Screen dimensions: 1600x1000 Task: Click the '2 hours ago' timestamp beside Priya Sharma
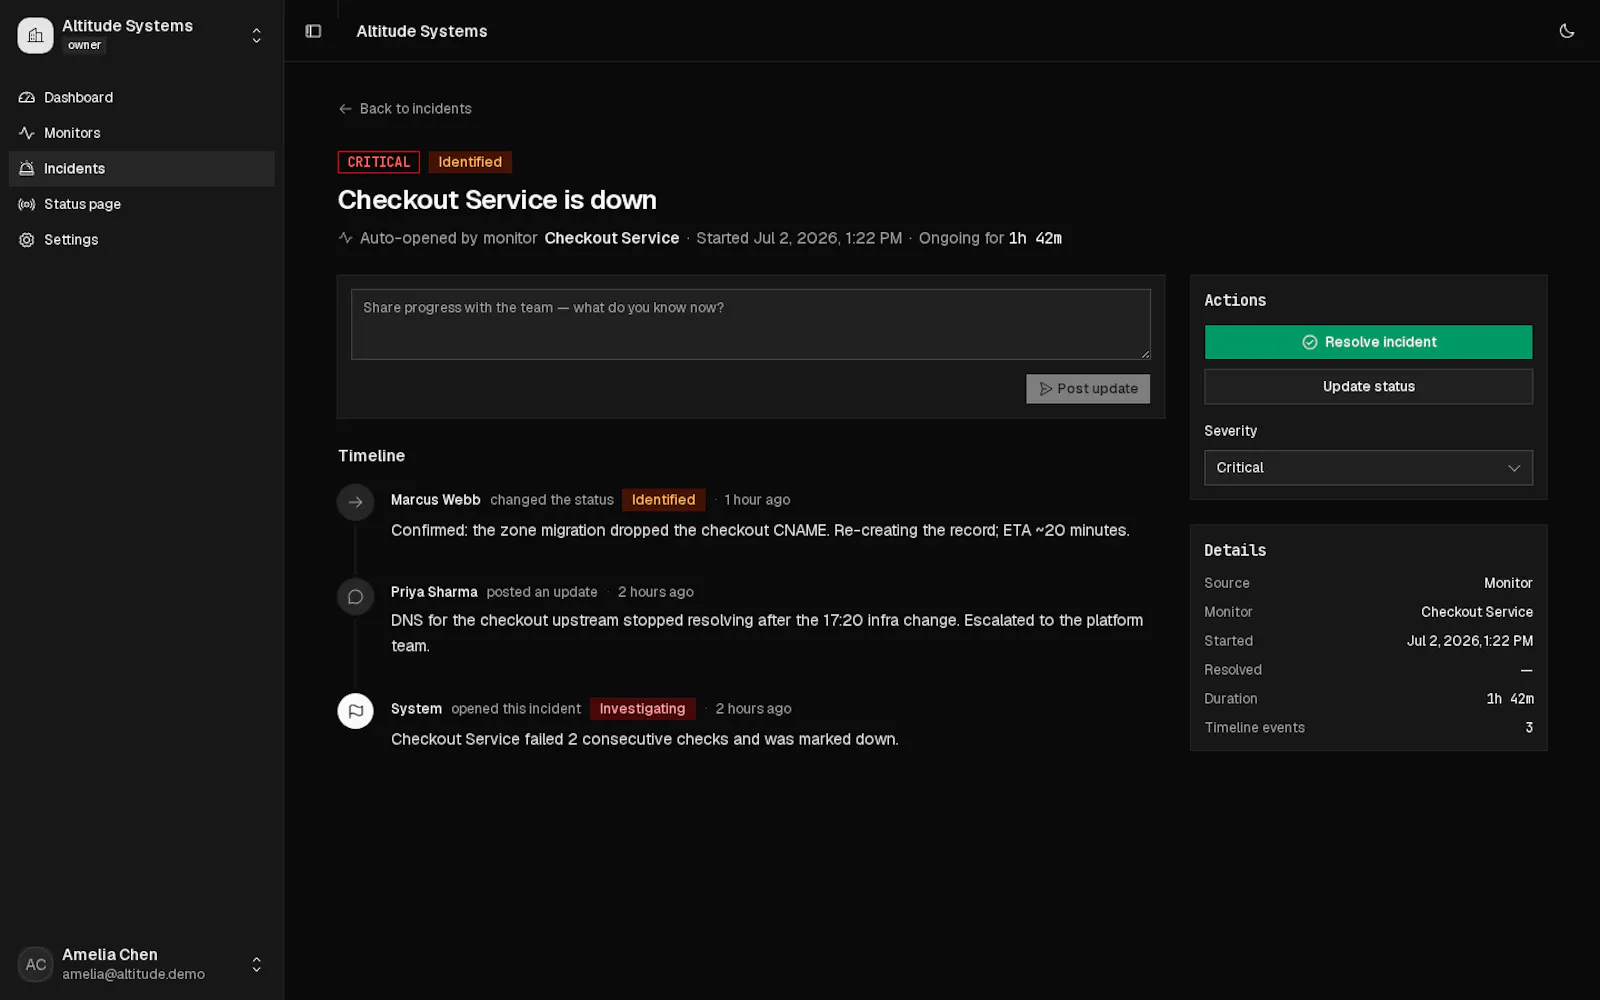coord(655,592)
